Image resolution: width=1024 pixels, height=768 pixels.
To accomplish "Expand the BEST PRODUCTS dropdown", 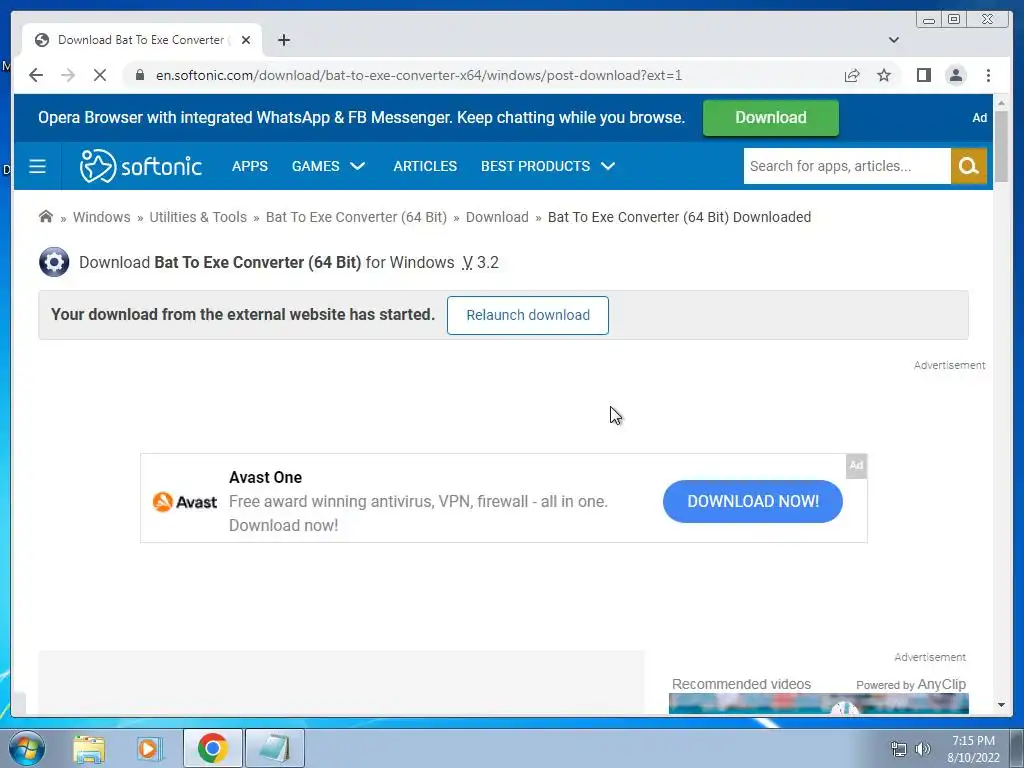I will [x=548, y=166].
